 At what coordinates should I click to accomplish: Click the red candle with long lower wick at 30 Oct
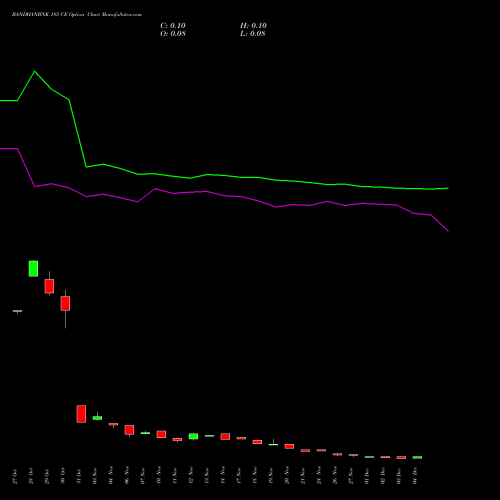coord(65,303)
